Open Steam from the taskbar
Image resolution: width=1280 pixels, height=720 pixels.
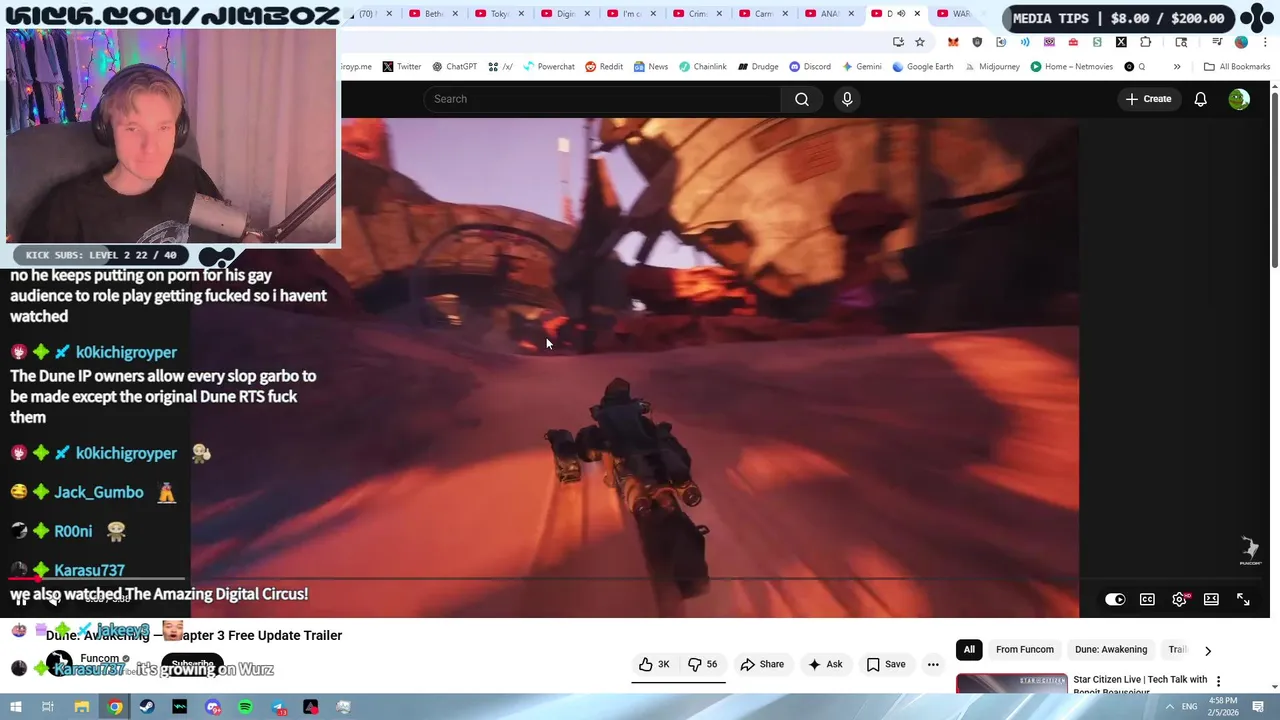click(x=147, y=707)
